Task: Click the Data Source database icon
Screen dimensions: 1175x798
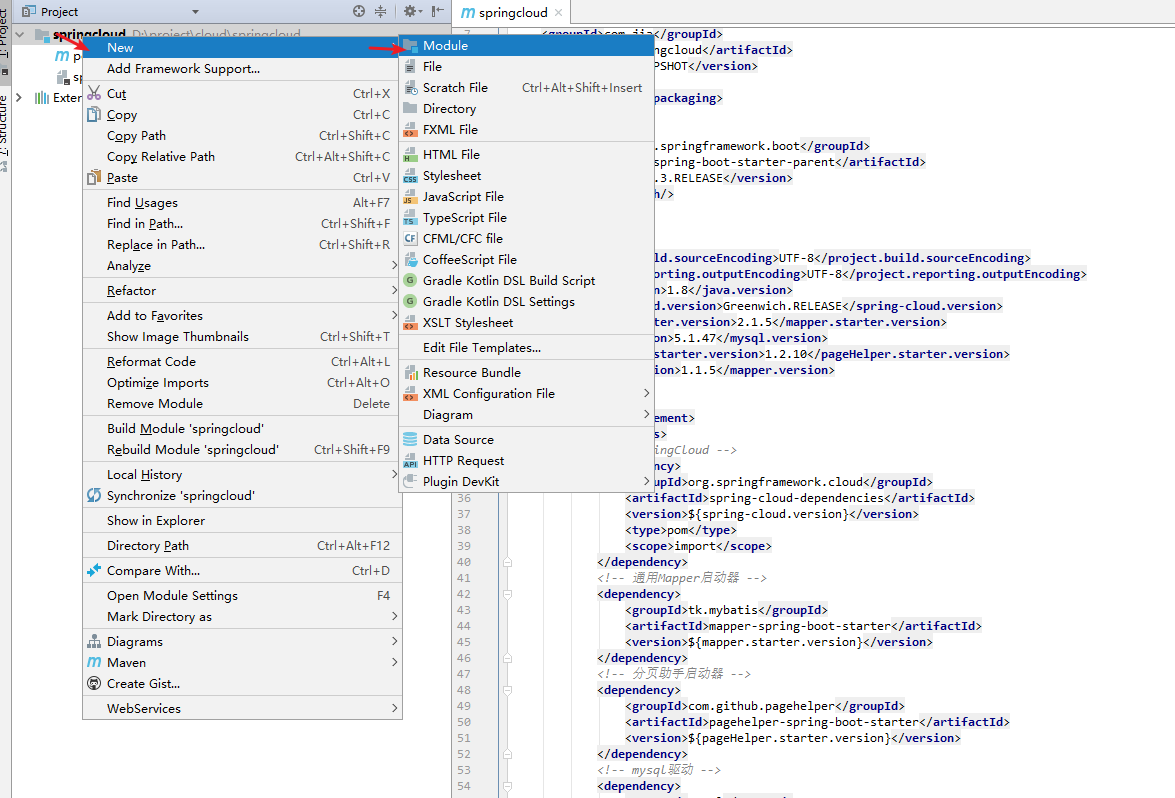Action: (410, 439)
